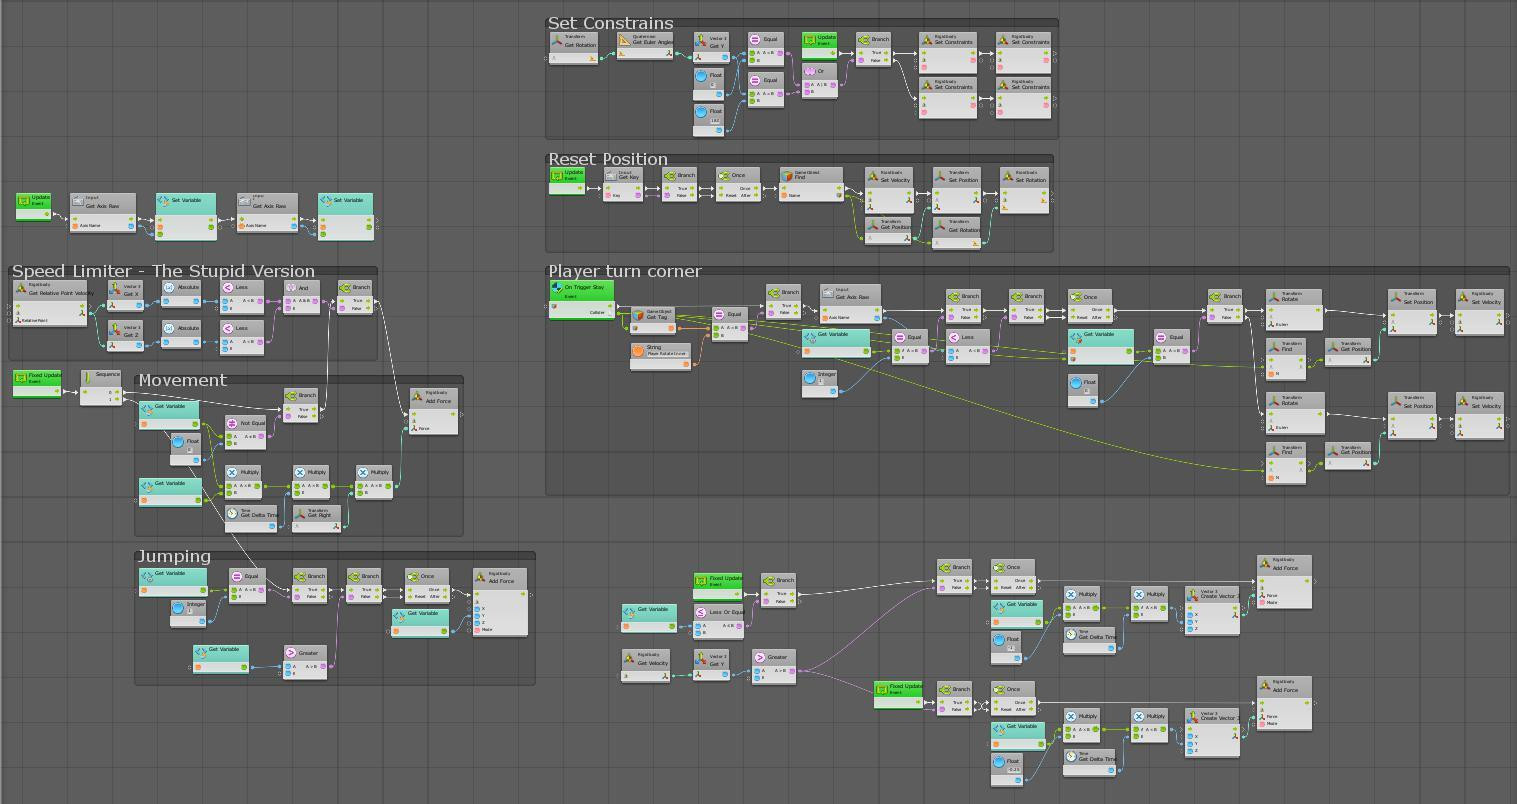Click the Time Get Delta Time icon in Movement
Image resolution: width=1517 pixels, height=804 pixels.
pos(232,513)
